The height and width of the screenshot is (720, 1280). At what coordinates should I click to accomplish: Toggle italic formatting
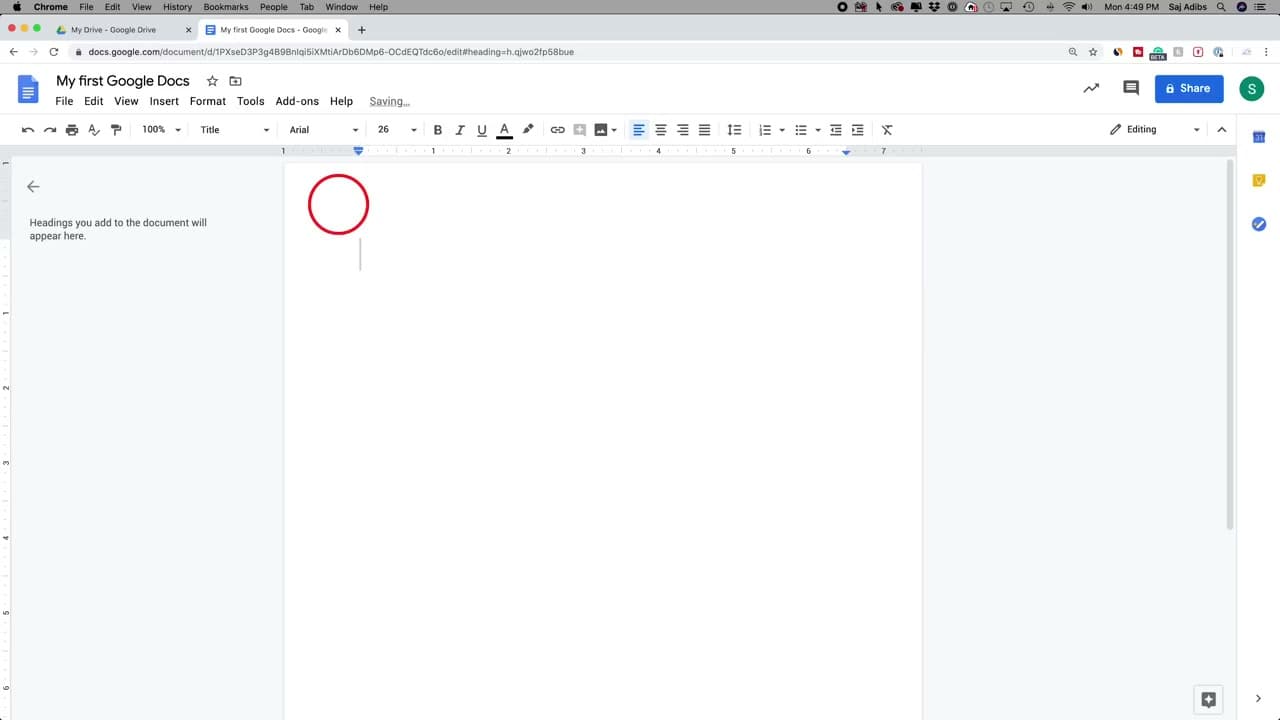click(460, 130)
